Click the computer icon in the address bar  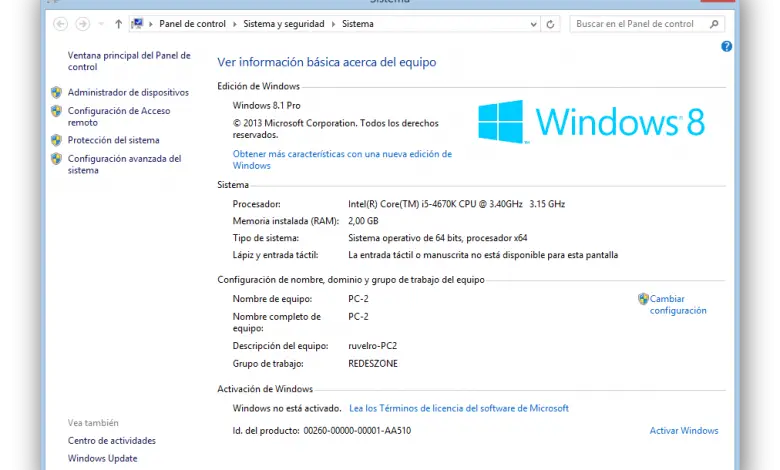[x=137, y=23]
